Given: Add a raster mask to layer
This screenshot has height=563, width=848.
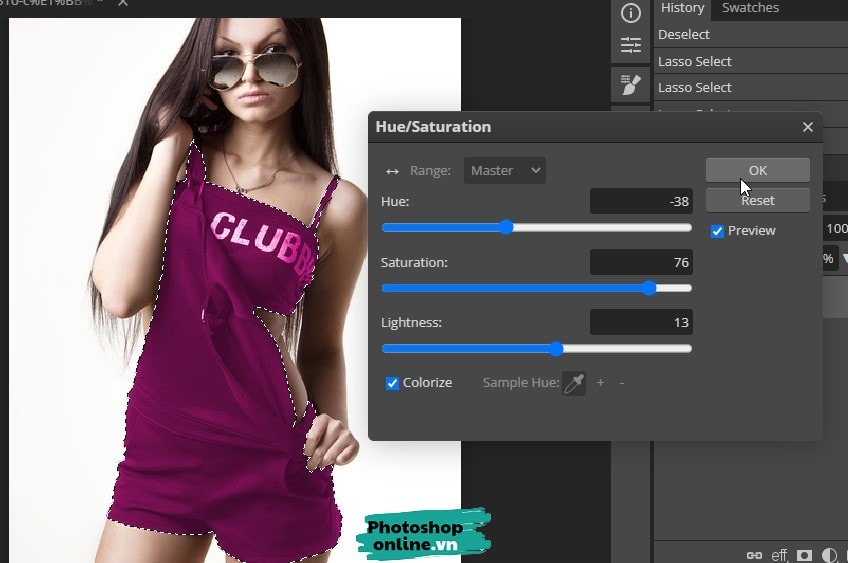Looking at the screenshot, I should coord(804,555).
